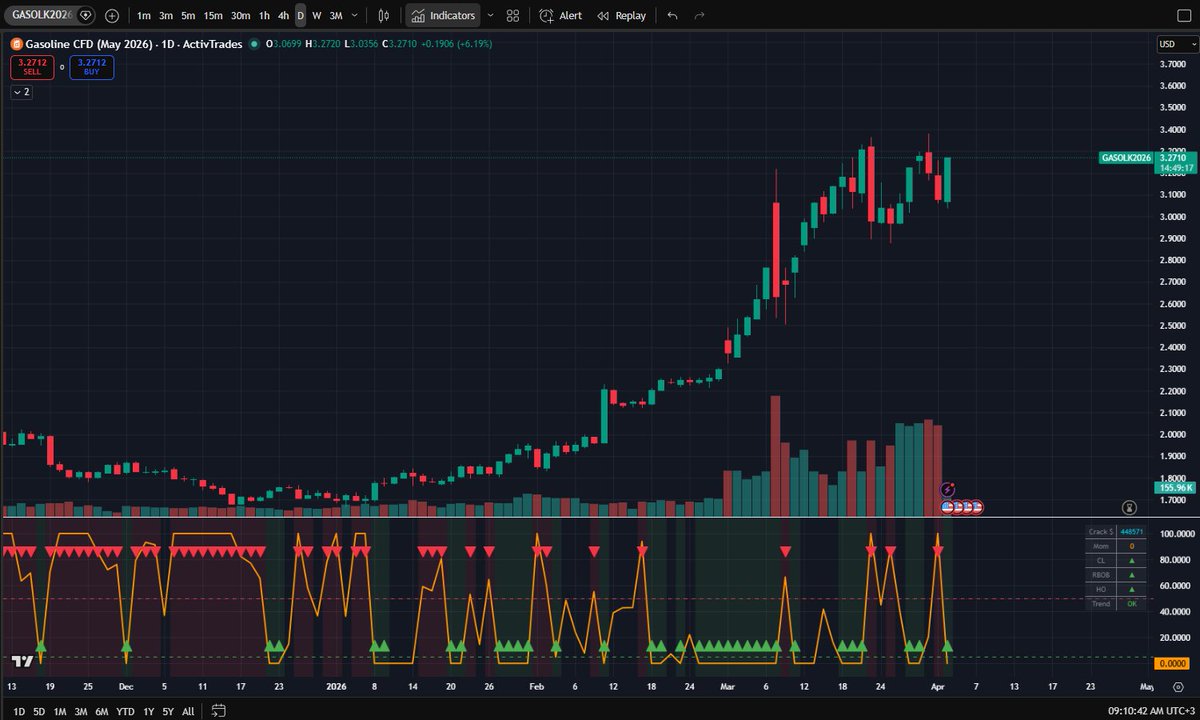Click the plus compare-symbol icon
Screen dimensions: 1200x720
pyautogui.click(x=112, y=16)
